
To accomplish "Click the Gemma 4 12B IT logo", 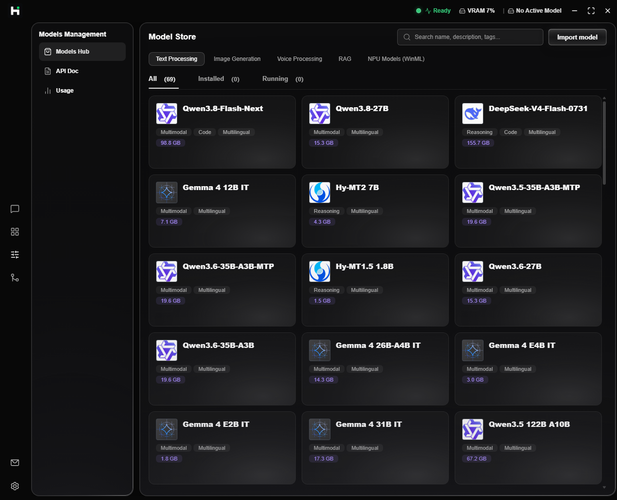I will pyautogui.click(x=166, y=192).
